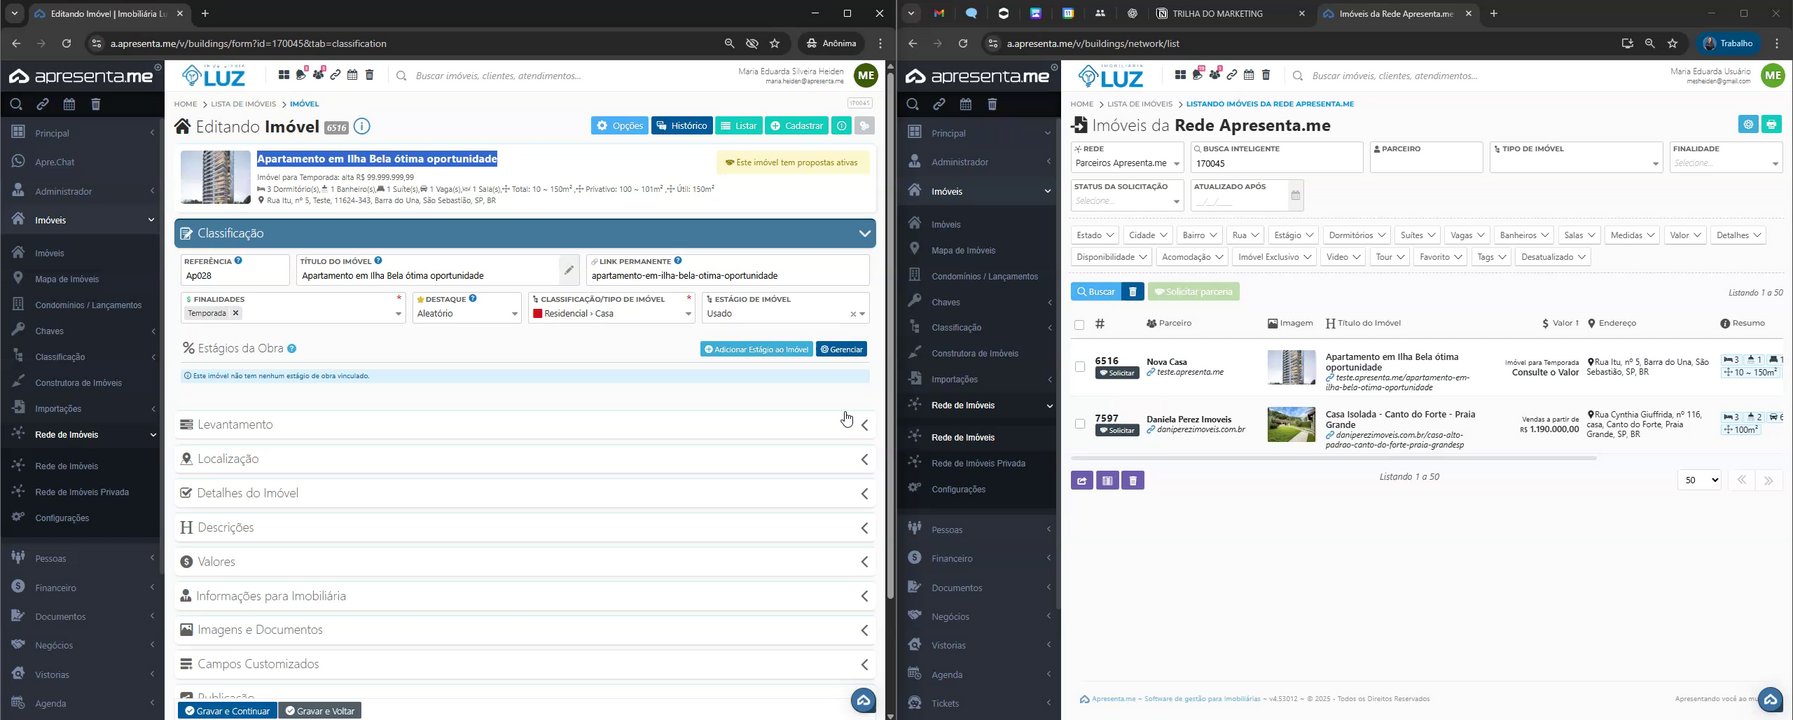Click trash icon in left window top toolbar
The width and height of the screenshot is (1793, 720).
pyautogui.click(x=369, y=75)
